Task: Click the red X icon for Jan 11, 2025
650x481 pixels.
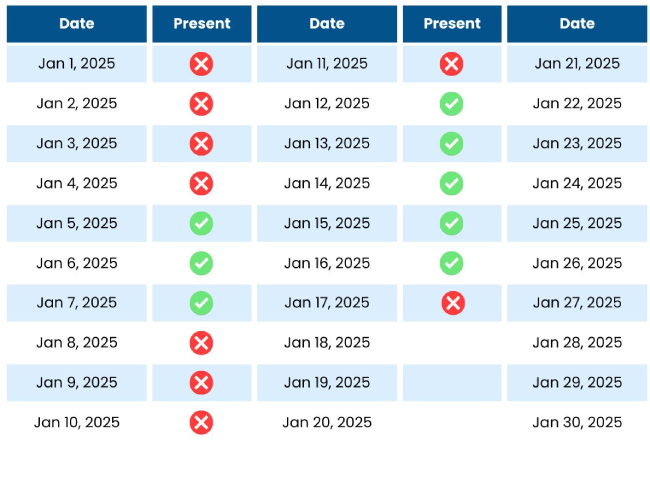Action: [451, 64]
